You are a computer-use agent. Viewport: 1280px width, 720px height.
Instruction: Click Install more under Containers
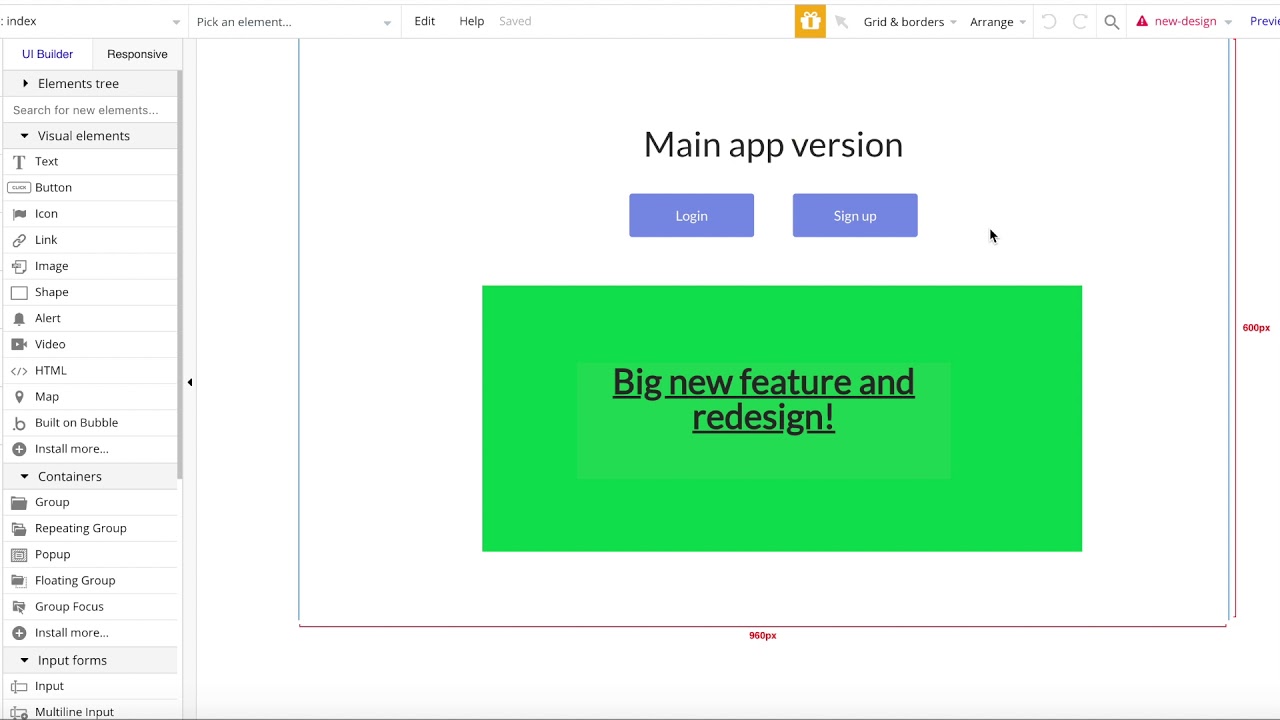[90, 632]
